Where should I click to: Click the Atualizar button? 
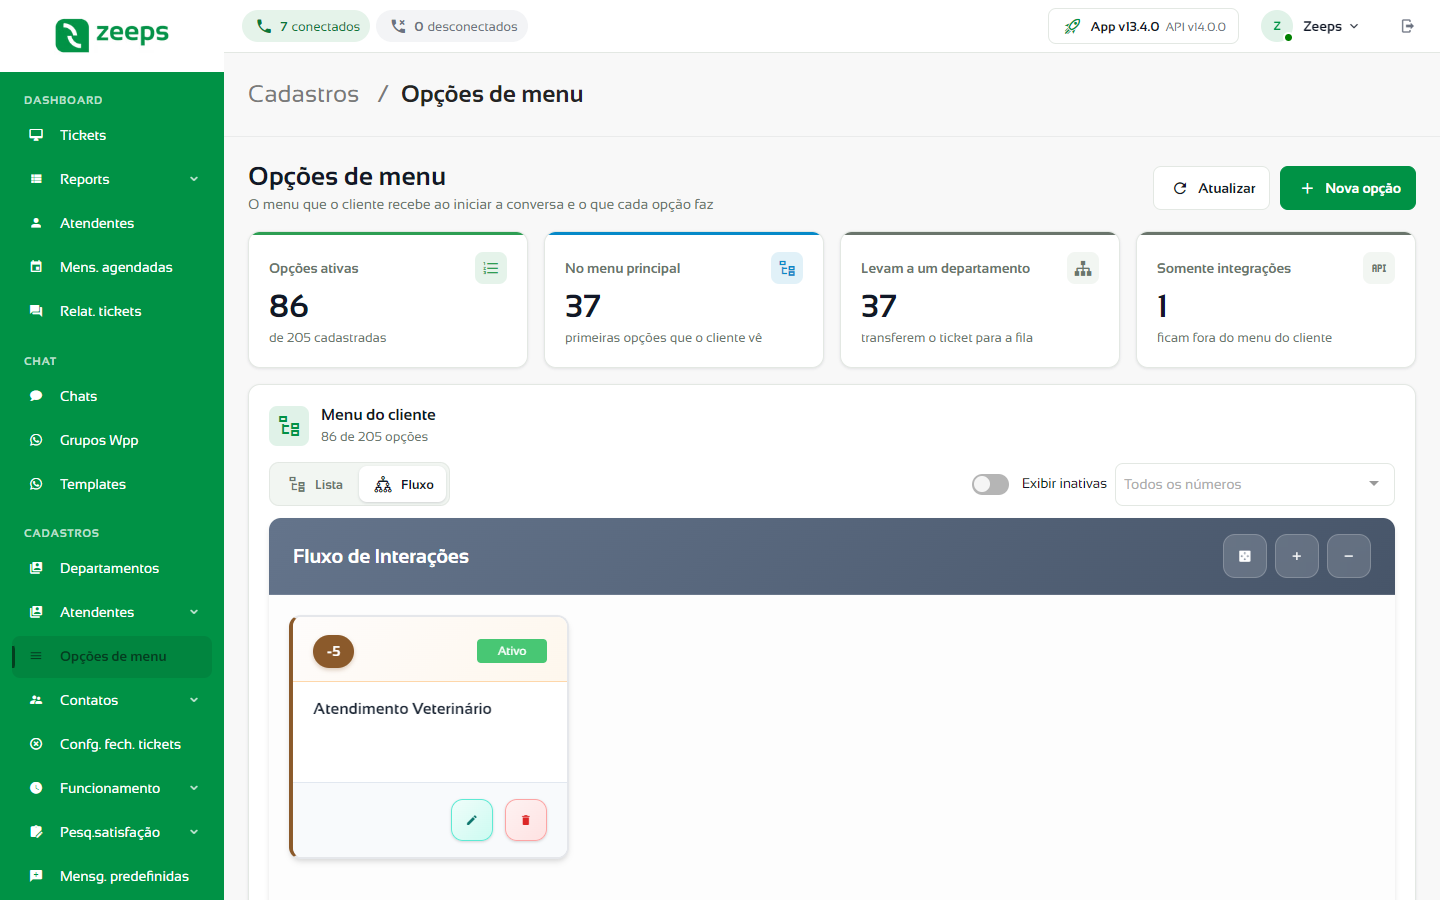[x=1211, y=188]
